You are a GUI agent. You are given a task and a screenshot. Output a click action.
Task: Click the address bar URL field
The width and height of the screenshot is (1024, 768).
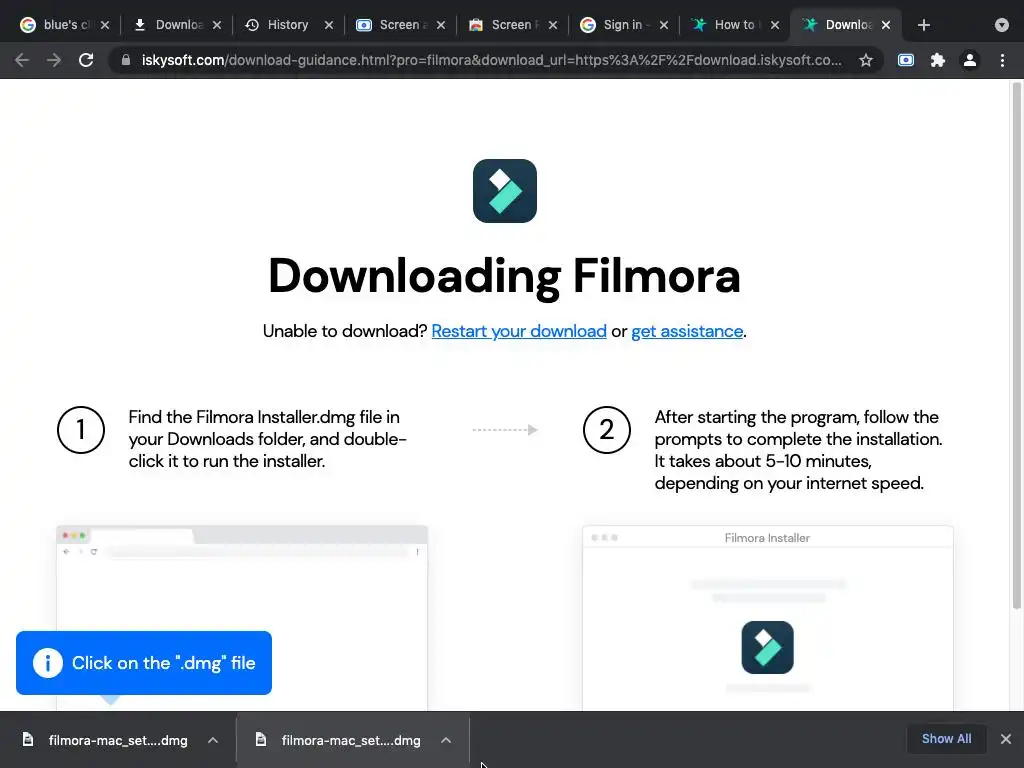click(x=491, y=60)
